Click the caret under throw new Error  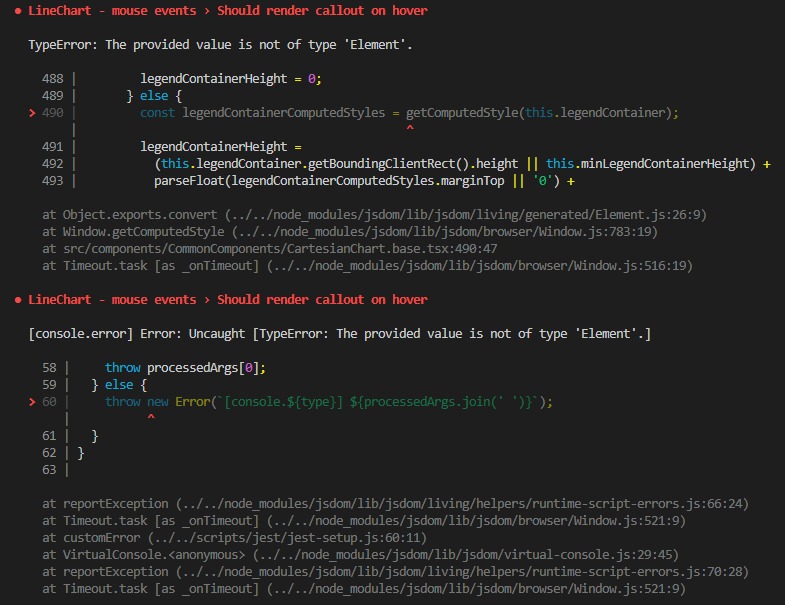(151, 417)
